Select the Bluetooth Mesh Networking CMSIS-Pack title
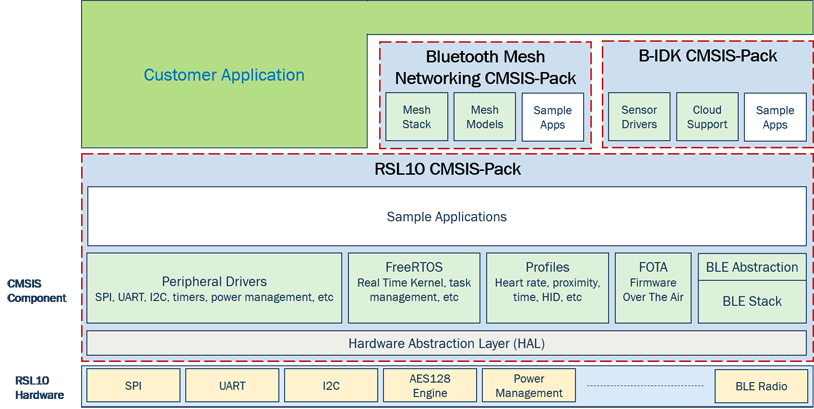Screen dimensions: 814x409 (x=485, y=67)
